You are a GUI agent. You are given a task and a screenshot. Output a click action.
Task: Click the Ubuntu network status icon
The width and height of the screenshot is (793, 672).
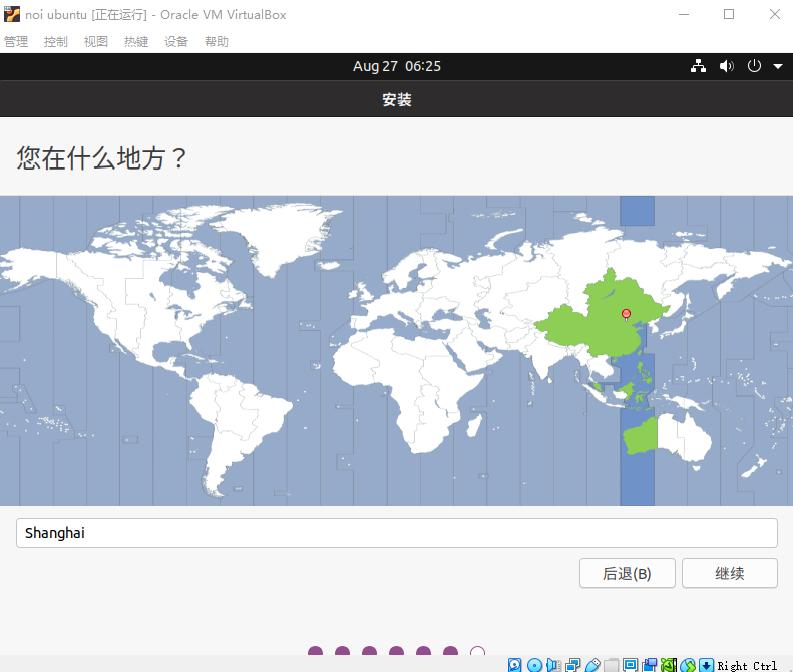click(x=698, y=66)
